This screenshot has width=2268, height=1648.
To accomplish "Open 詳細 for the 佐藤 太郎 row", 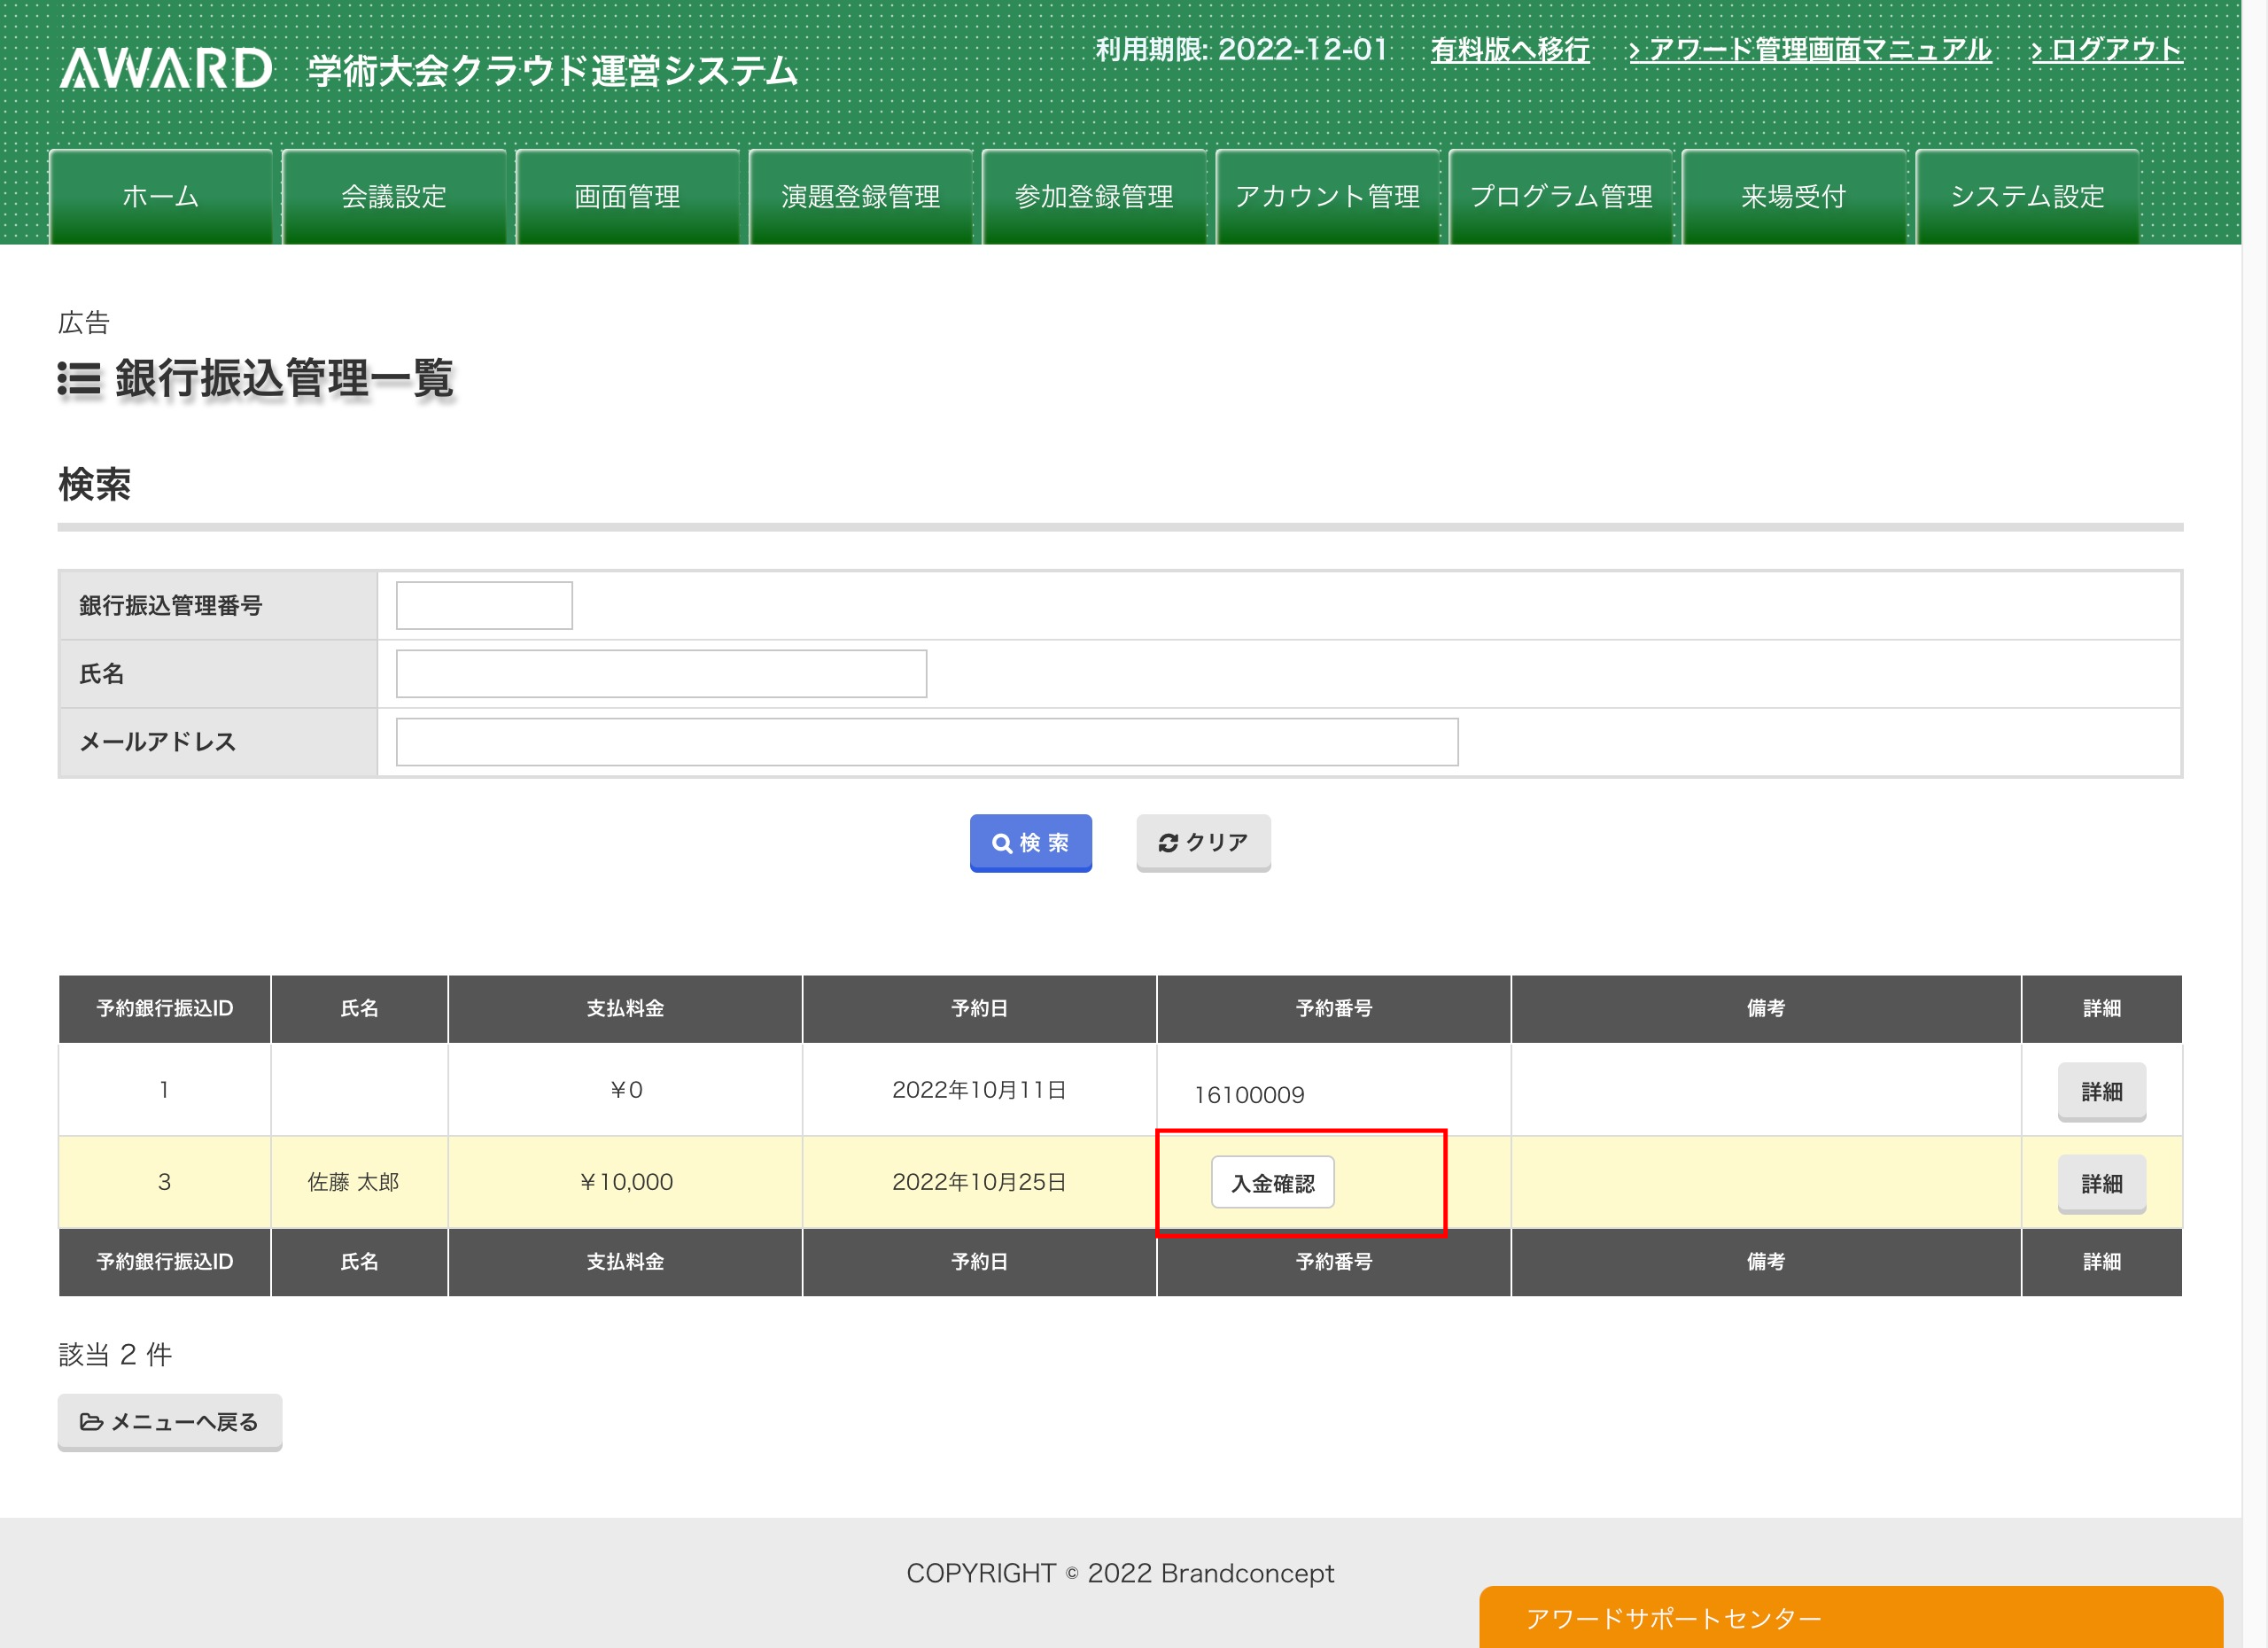I will click(x=2101, y=1183).
